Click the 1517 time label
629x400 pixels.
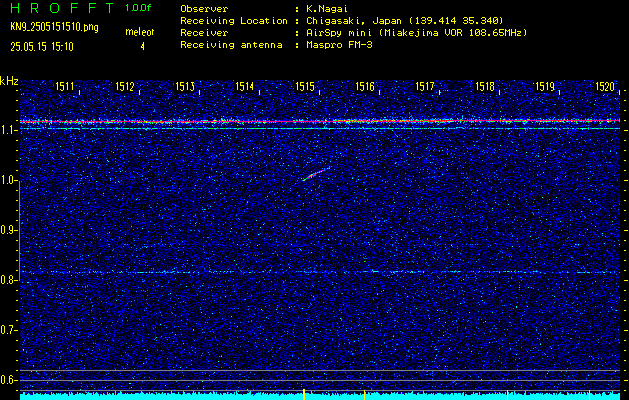425,86
